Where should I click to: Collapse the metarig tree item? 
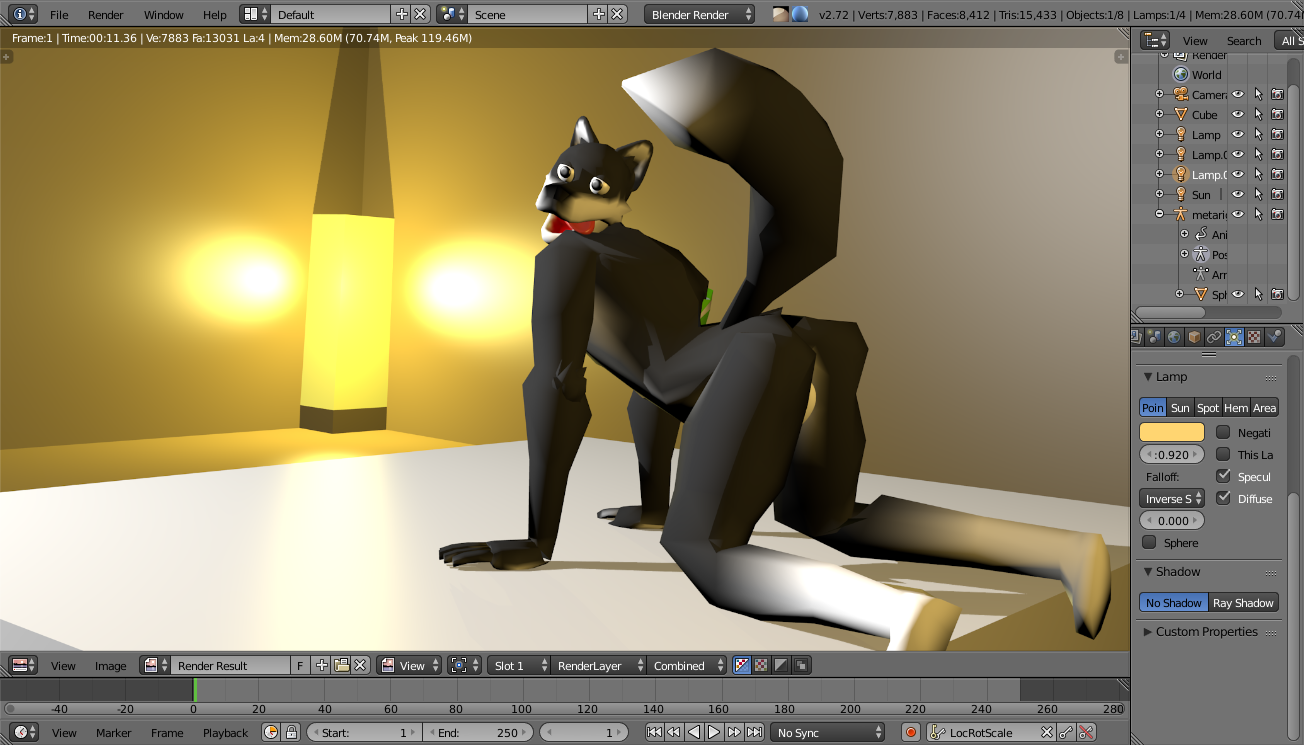coord(1160,215)
